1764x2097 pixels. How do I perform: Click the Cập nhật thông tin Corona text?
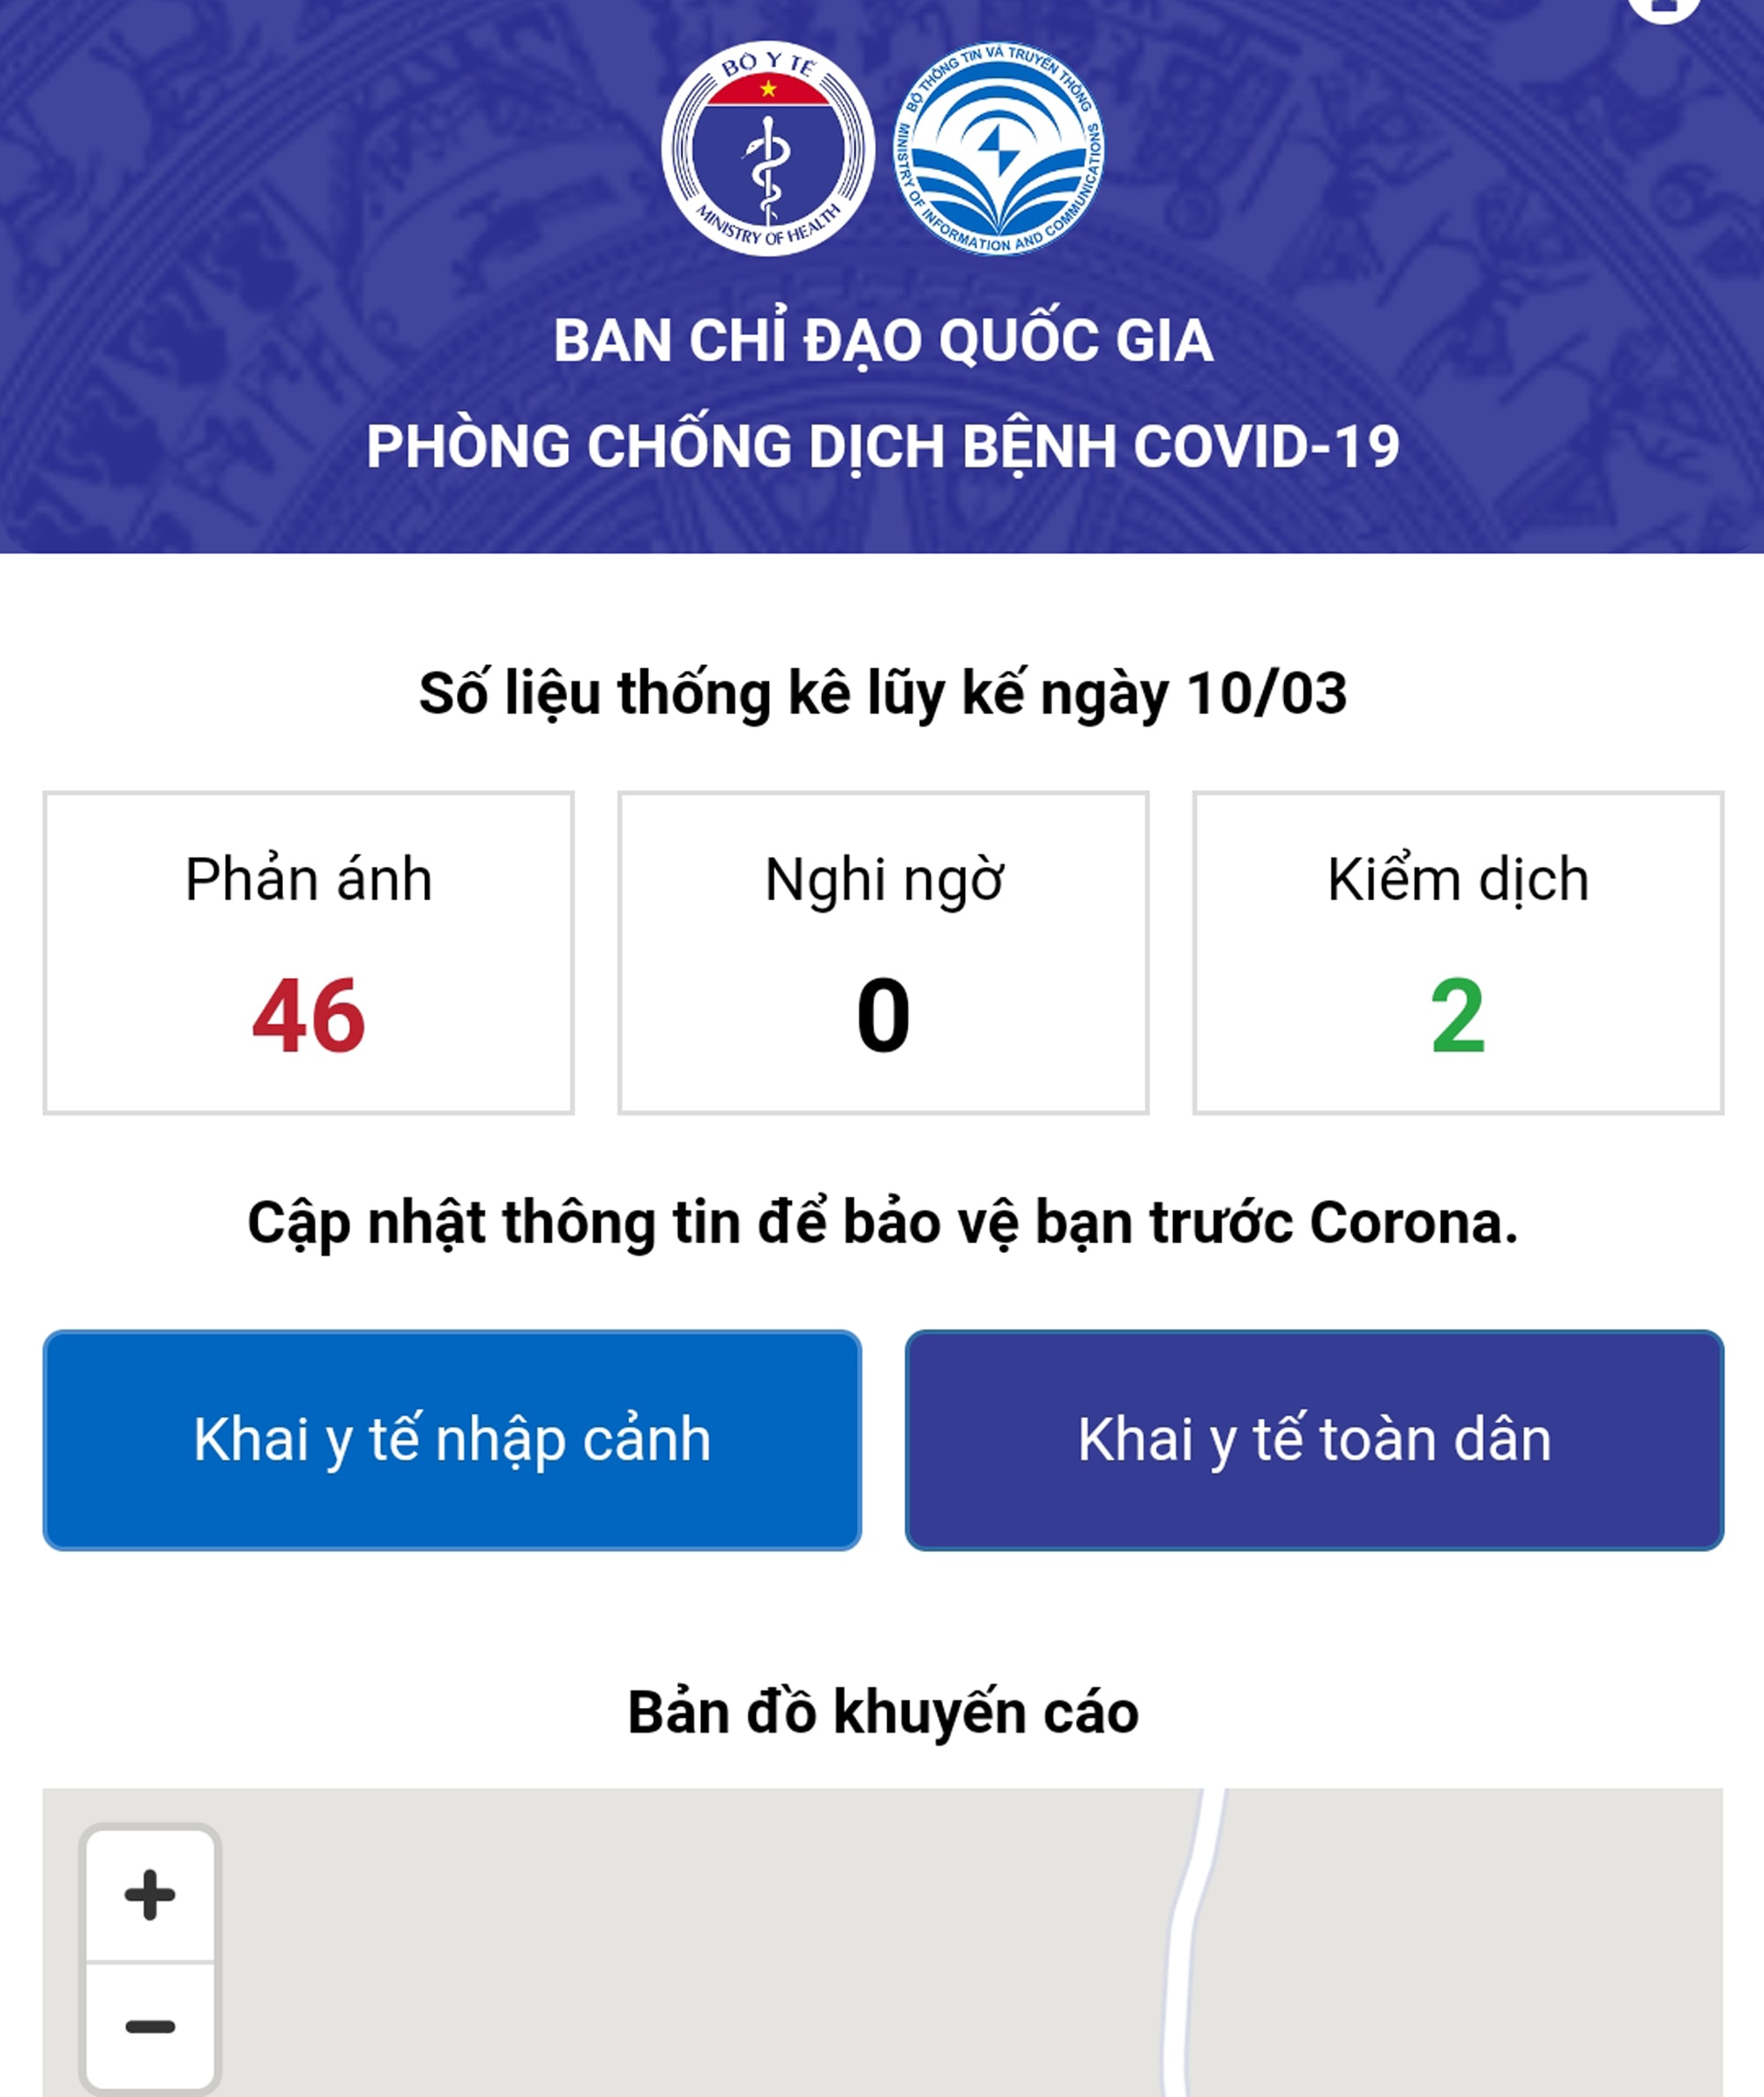pos(883,1223)
